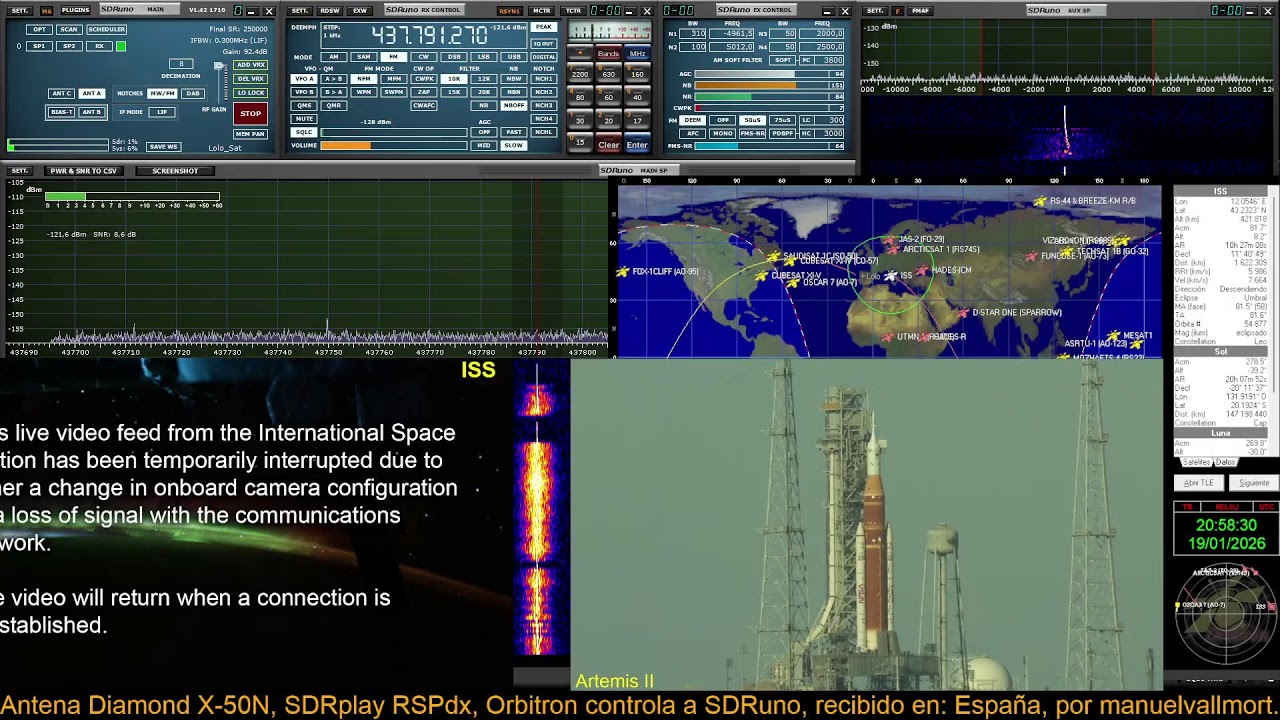Open RDSW in RX CONTROL window
Screen dimensions: 1280x720
pyautogui.click(x=330, y=11)
